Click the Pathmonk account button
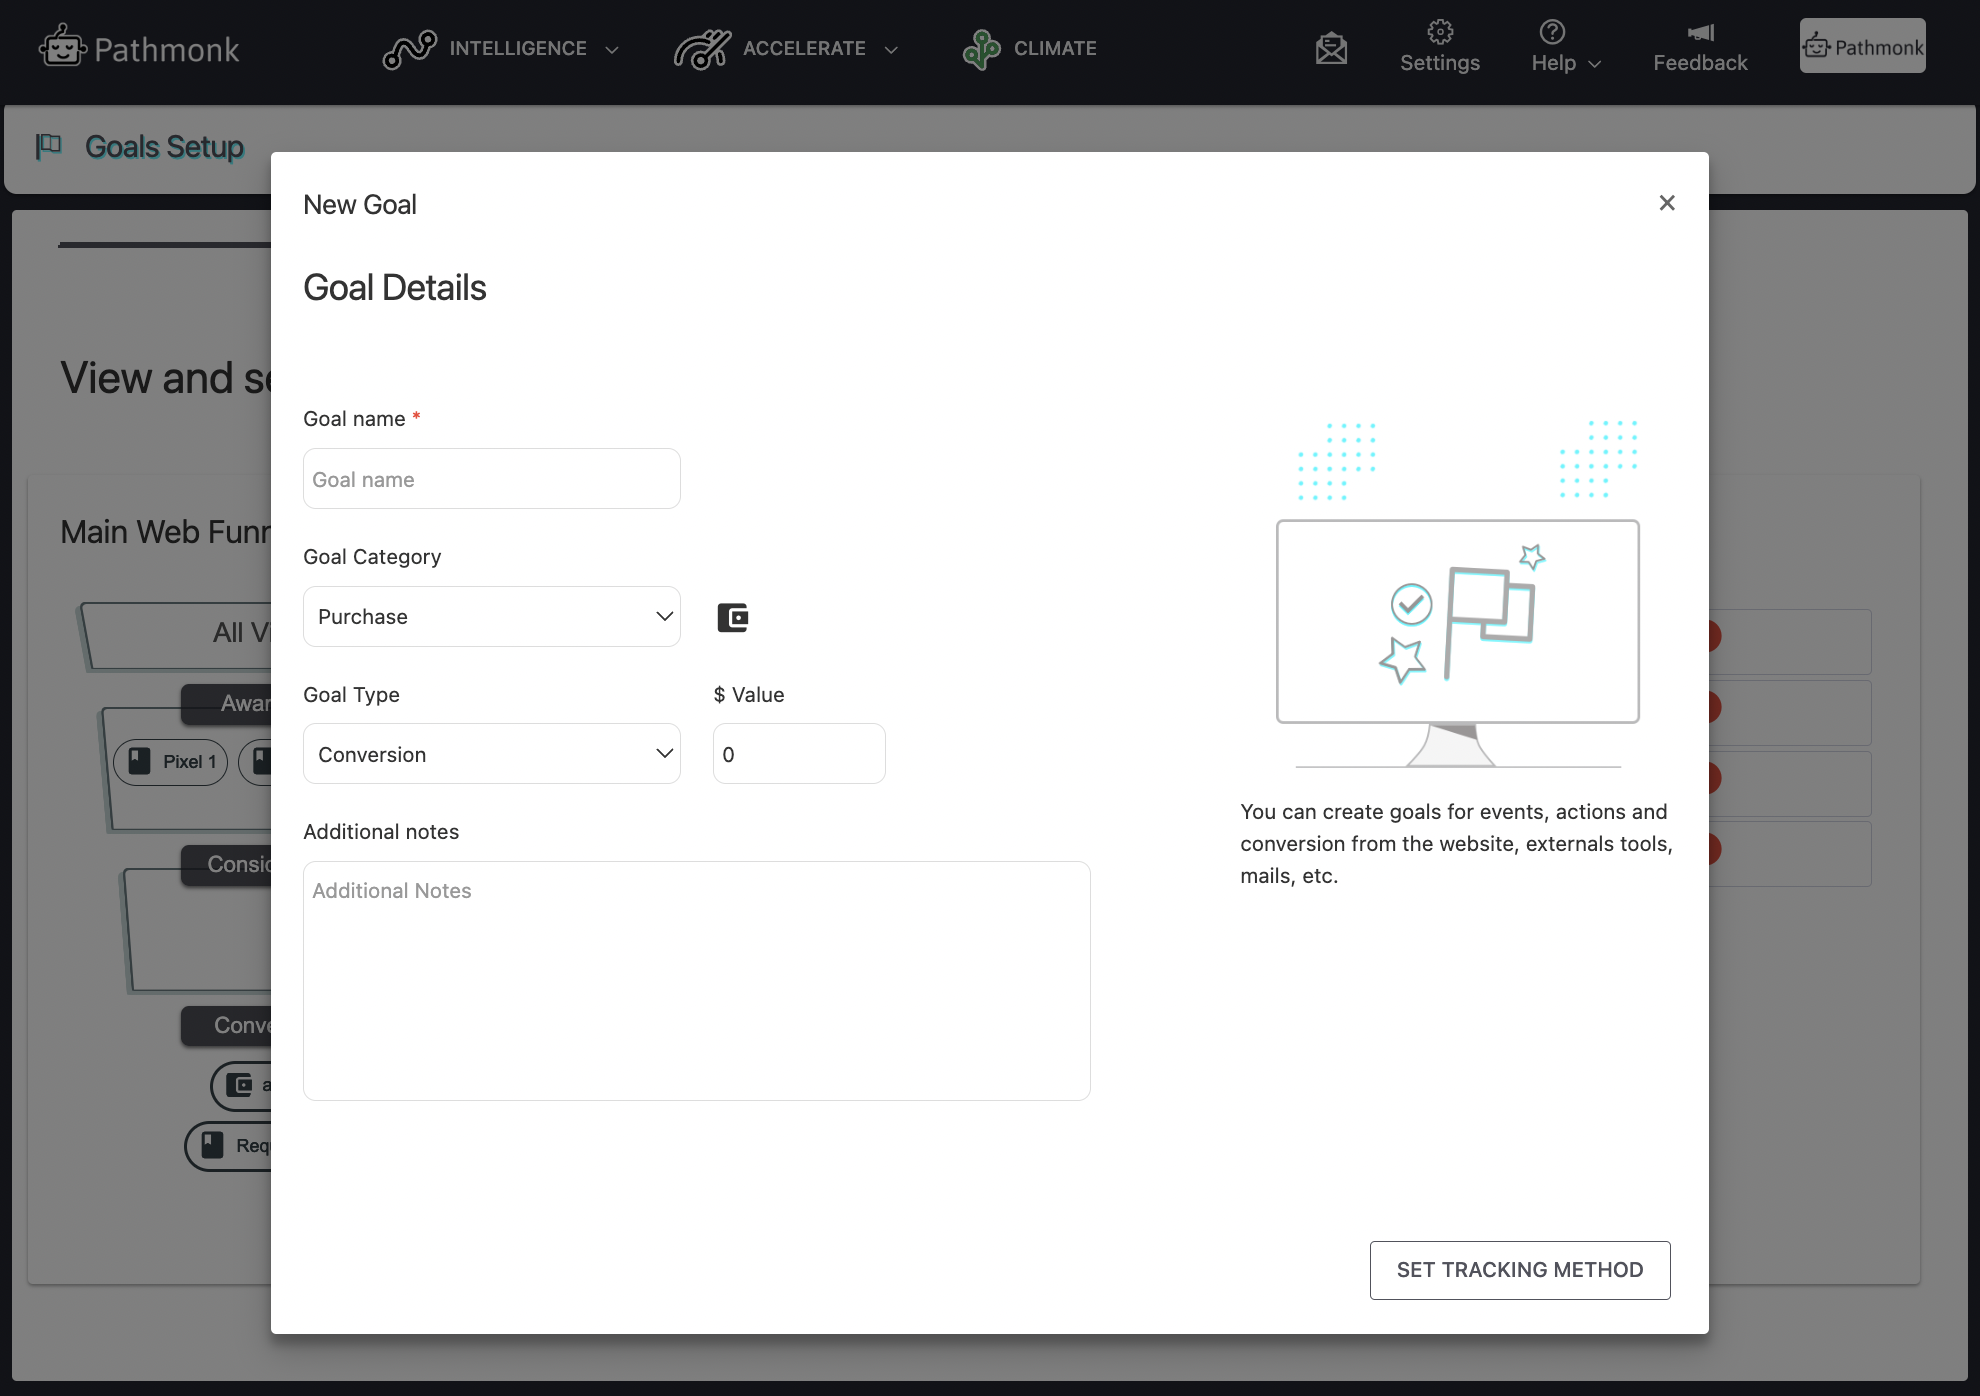Screen dimensions: 1980x1396 click(x=1862, y=47)
